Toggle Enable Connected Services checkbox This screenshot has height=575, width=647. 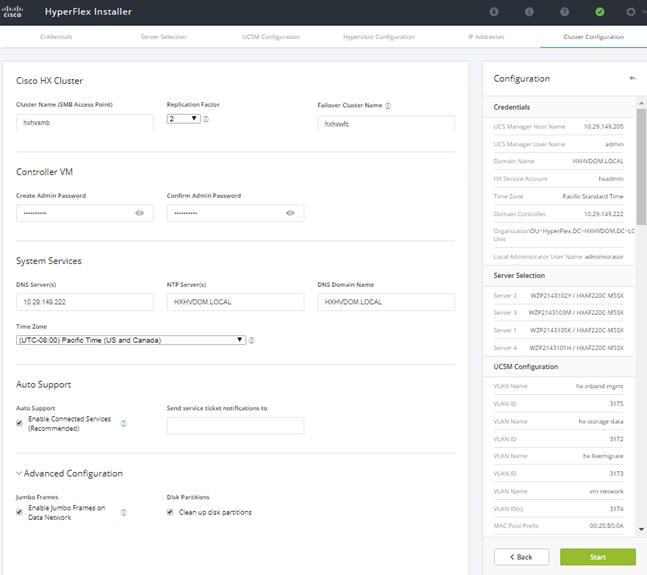[x=19, y=423]
